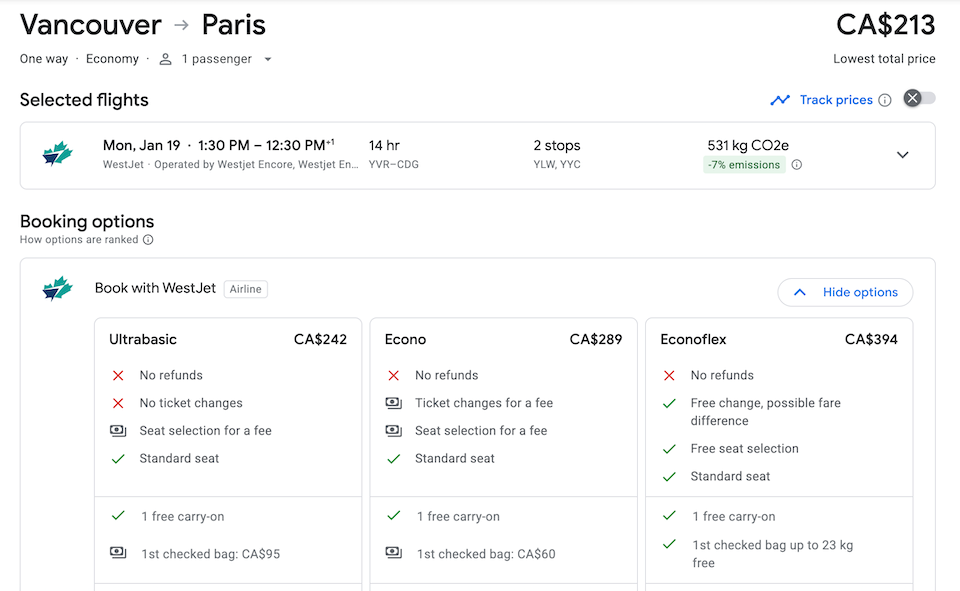
Task: Click the How options are ranked text
Action: click(x=79, y=240)
